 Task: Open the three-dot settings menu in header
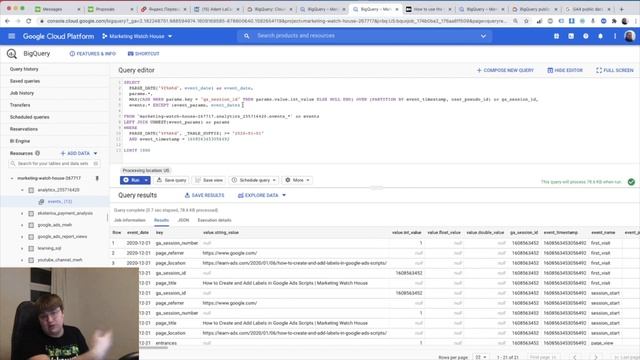click(615, 36)
